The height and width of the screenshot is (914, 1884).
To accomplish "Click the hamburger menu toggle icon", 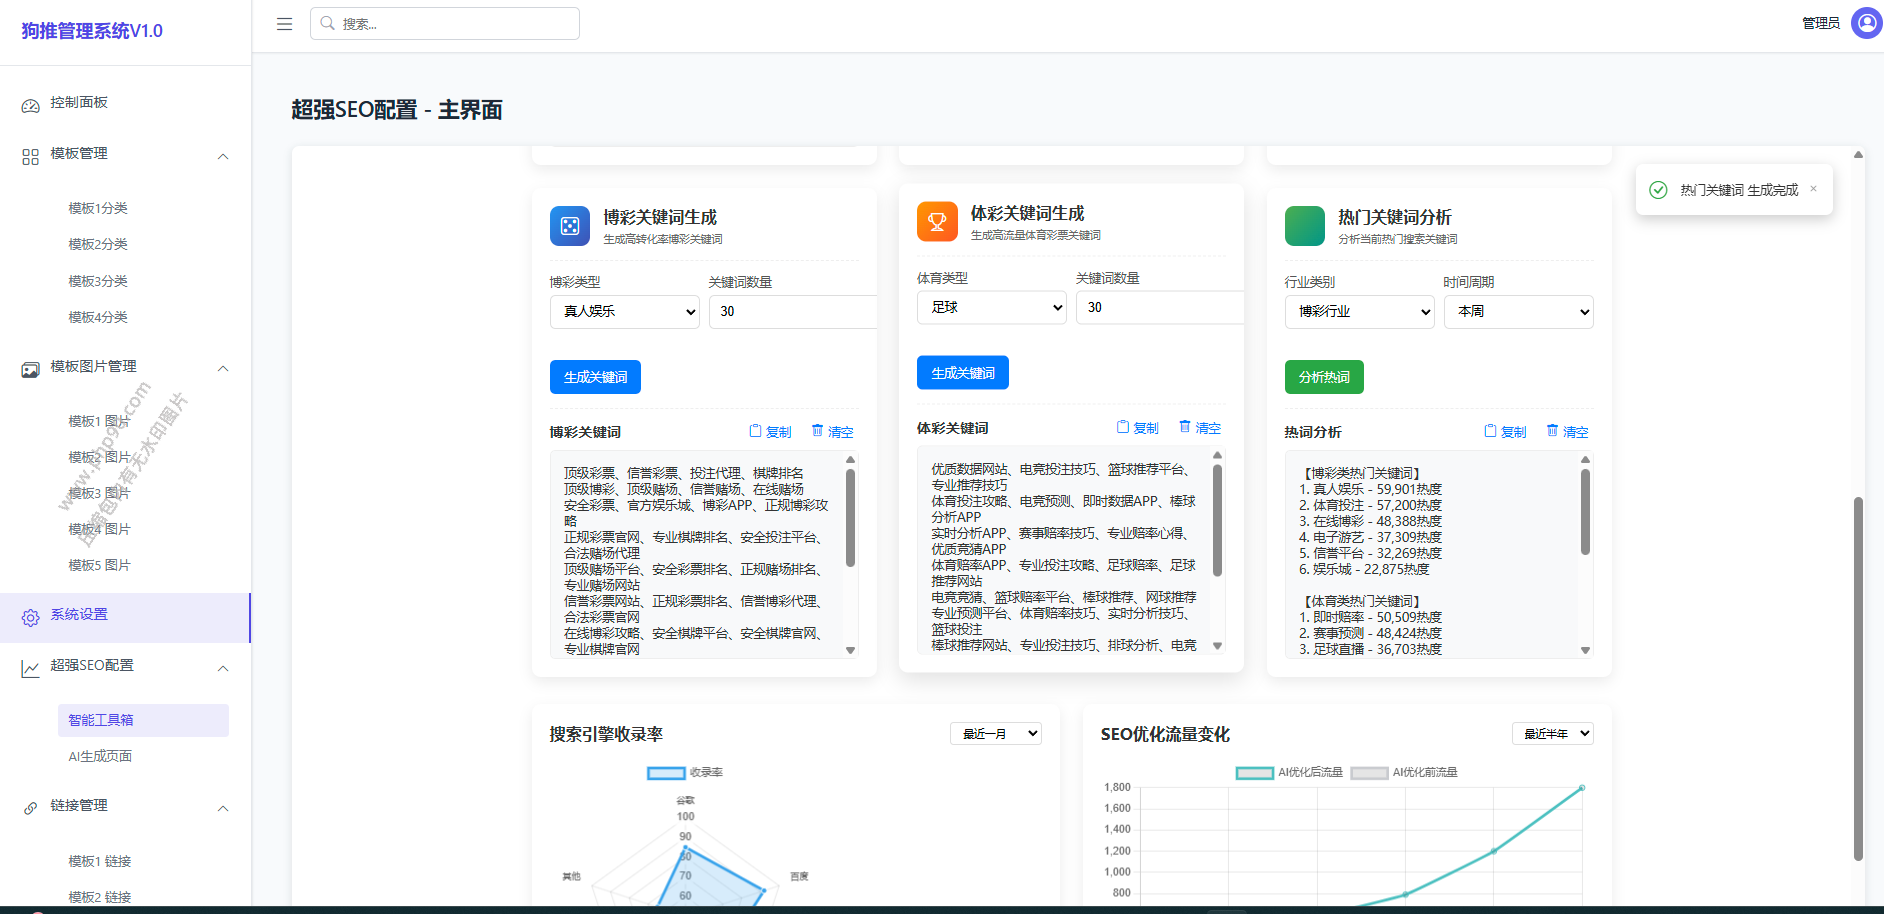I will pos(285,24).
